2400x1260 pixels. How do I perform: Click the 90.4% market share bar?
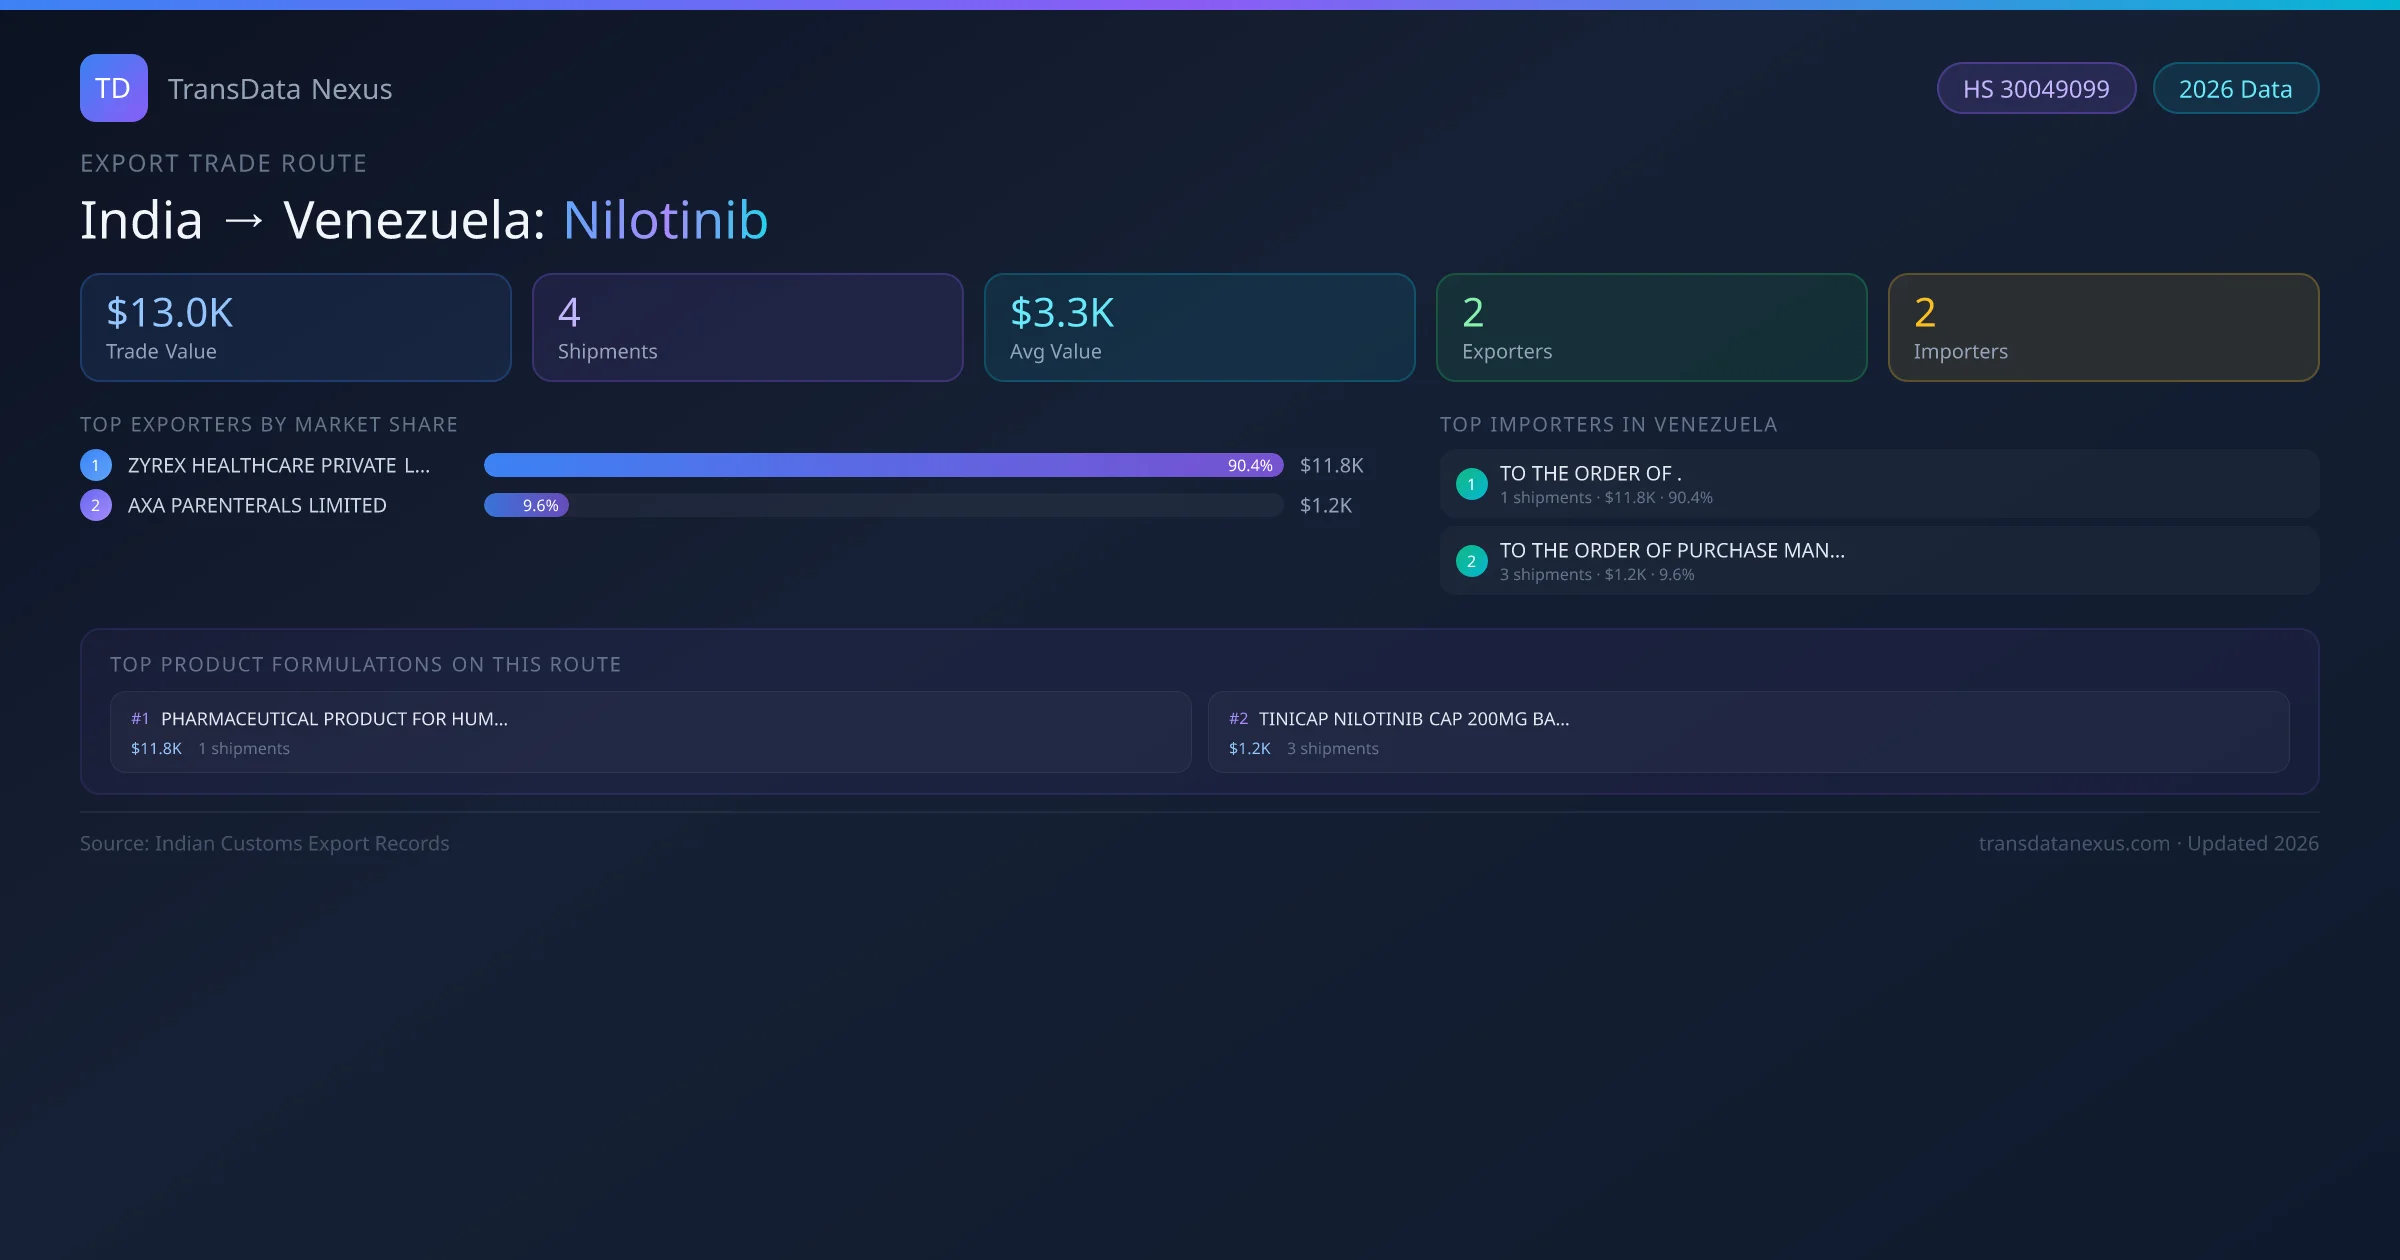883,465
